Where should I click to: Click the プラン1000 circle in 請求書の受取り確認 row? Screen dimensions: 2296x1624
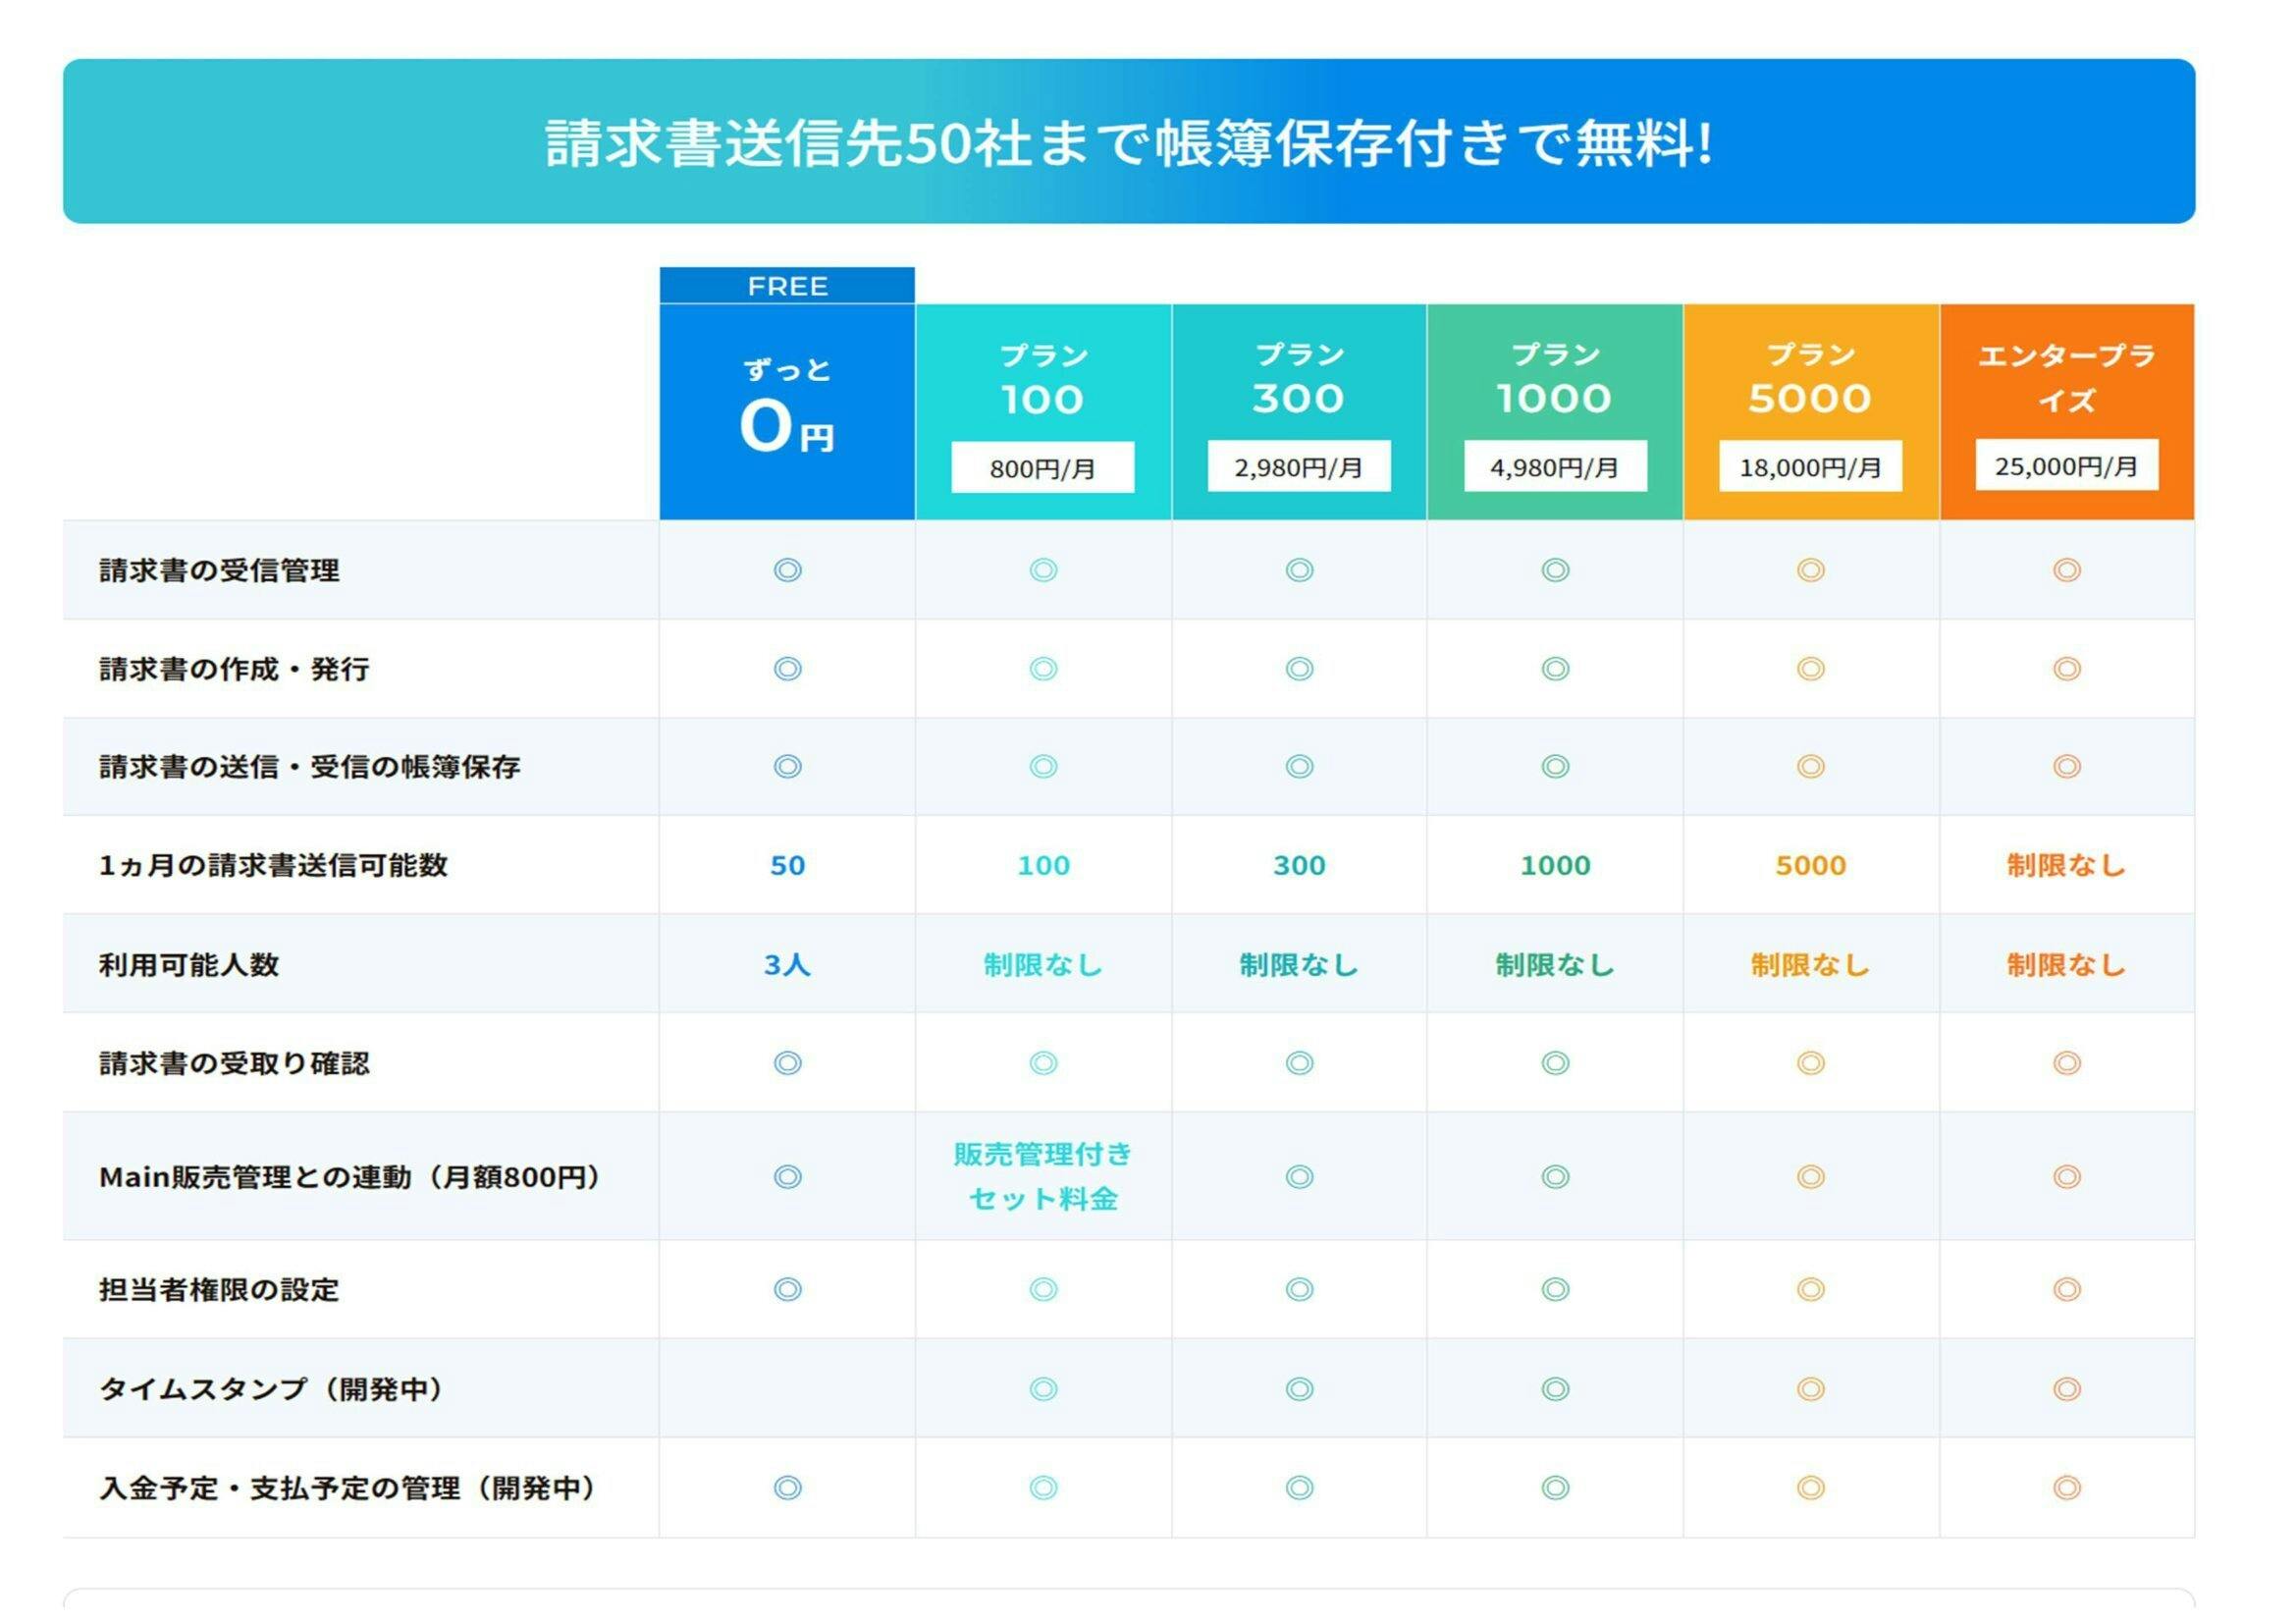(x=1554, y=1062)
